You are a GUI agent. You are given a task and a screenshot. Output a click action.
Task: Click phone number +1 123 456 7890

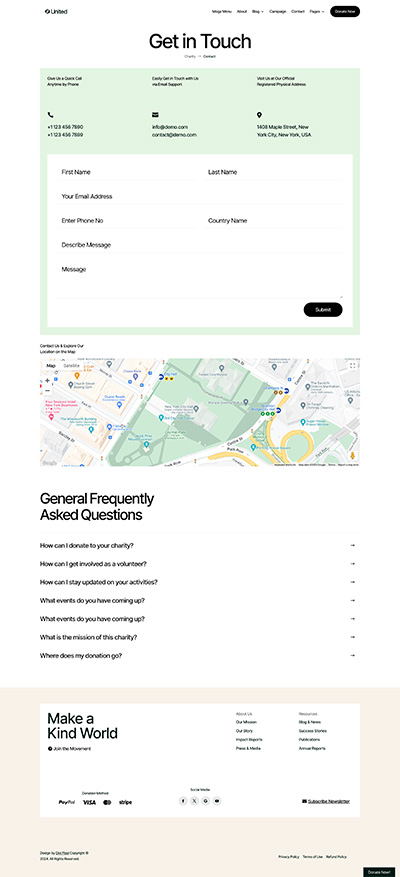[65, 127]
